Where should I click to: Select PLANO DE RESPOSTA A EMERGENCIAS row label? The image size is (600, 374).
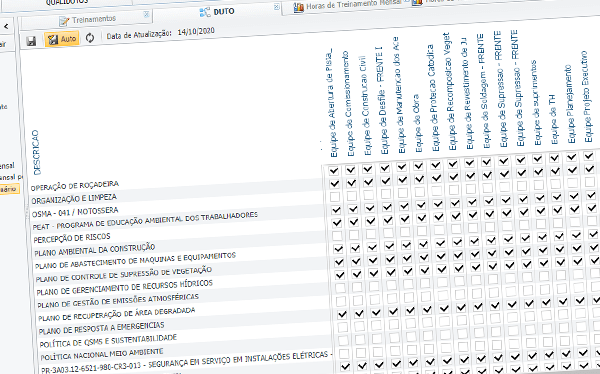click(x=101, y=328)
